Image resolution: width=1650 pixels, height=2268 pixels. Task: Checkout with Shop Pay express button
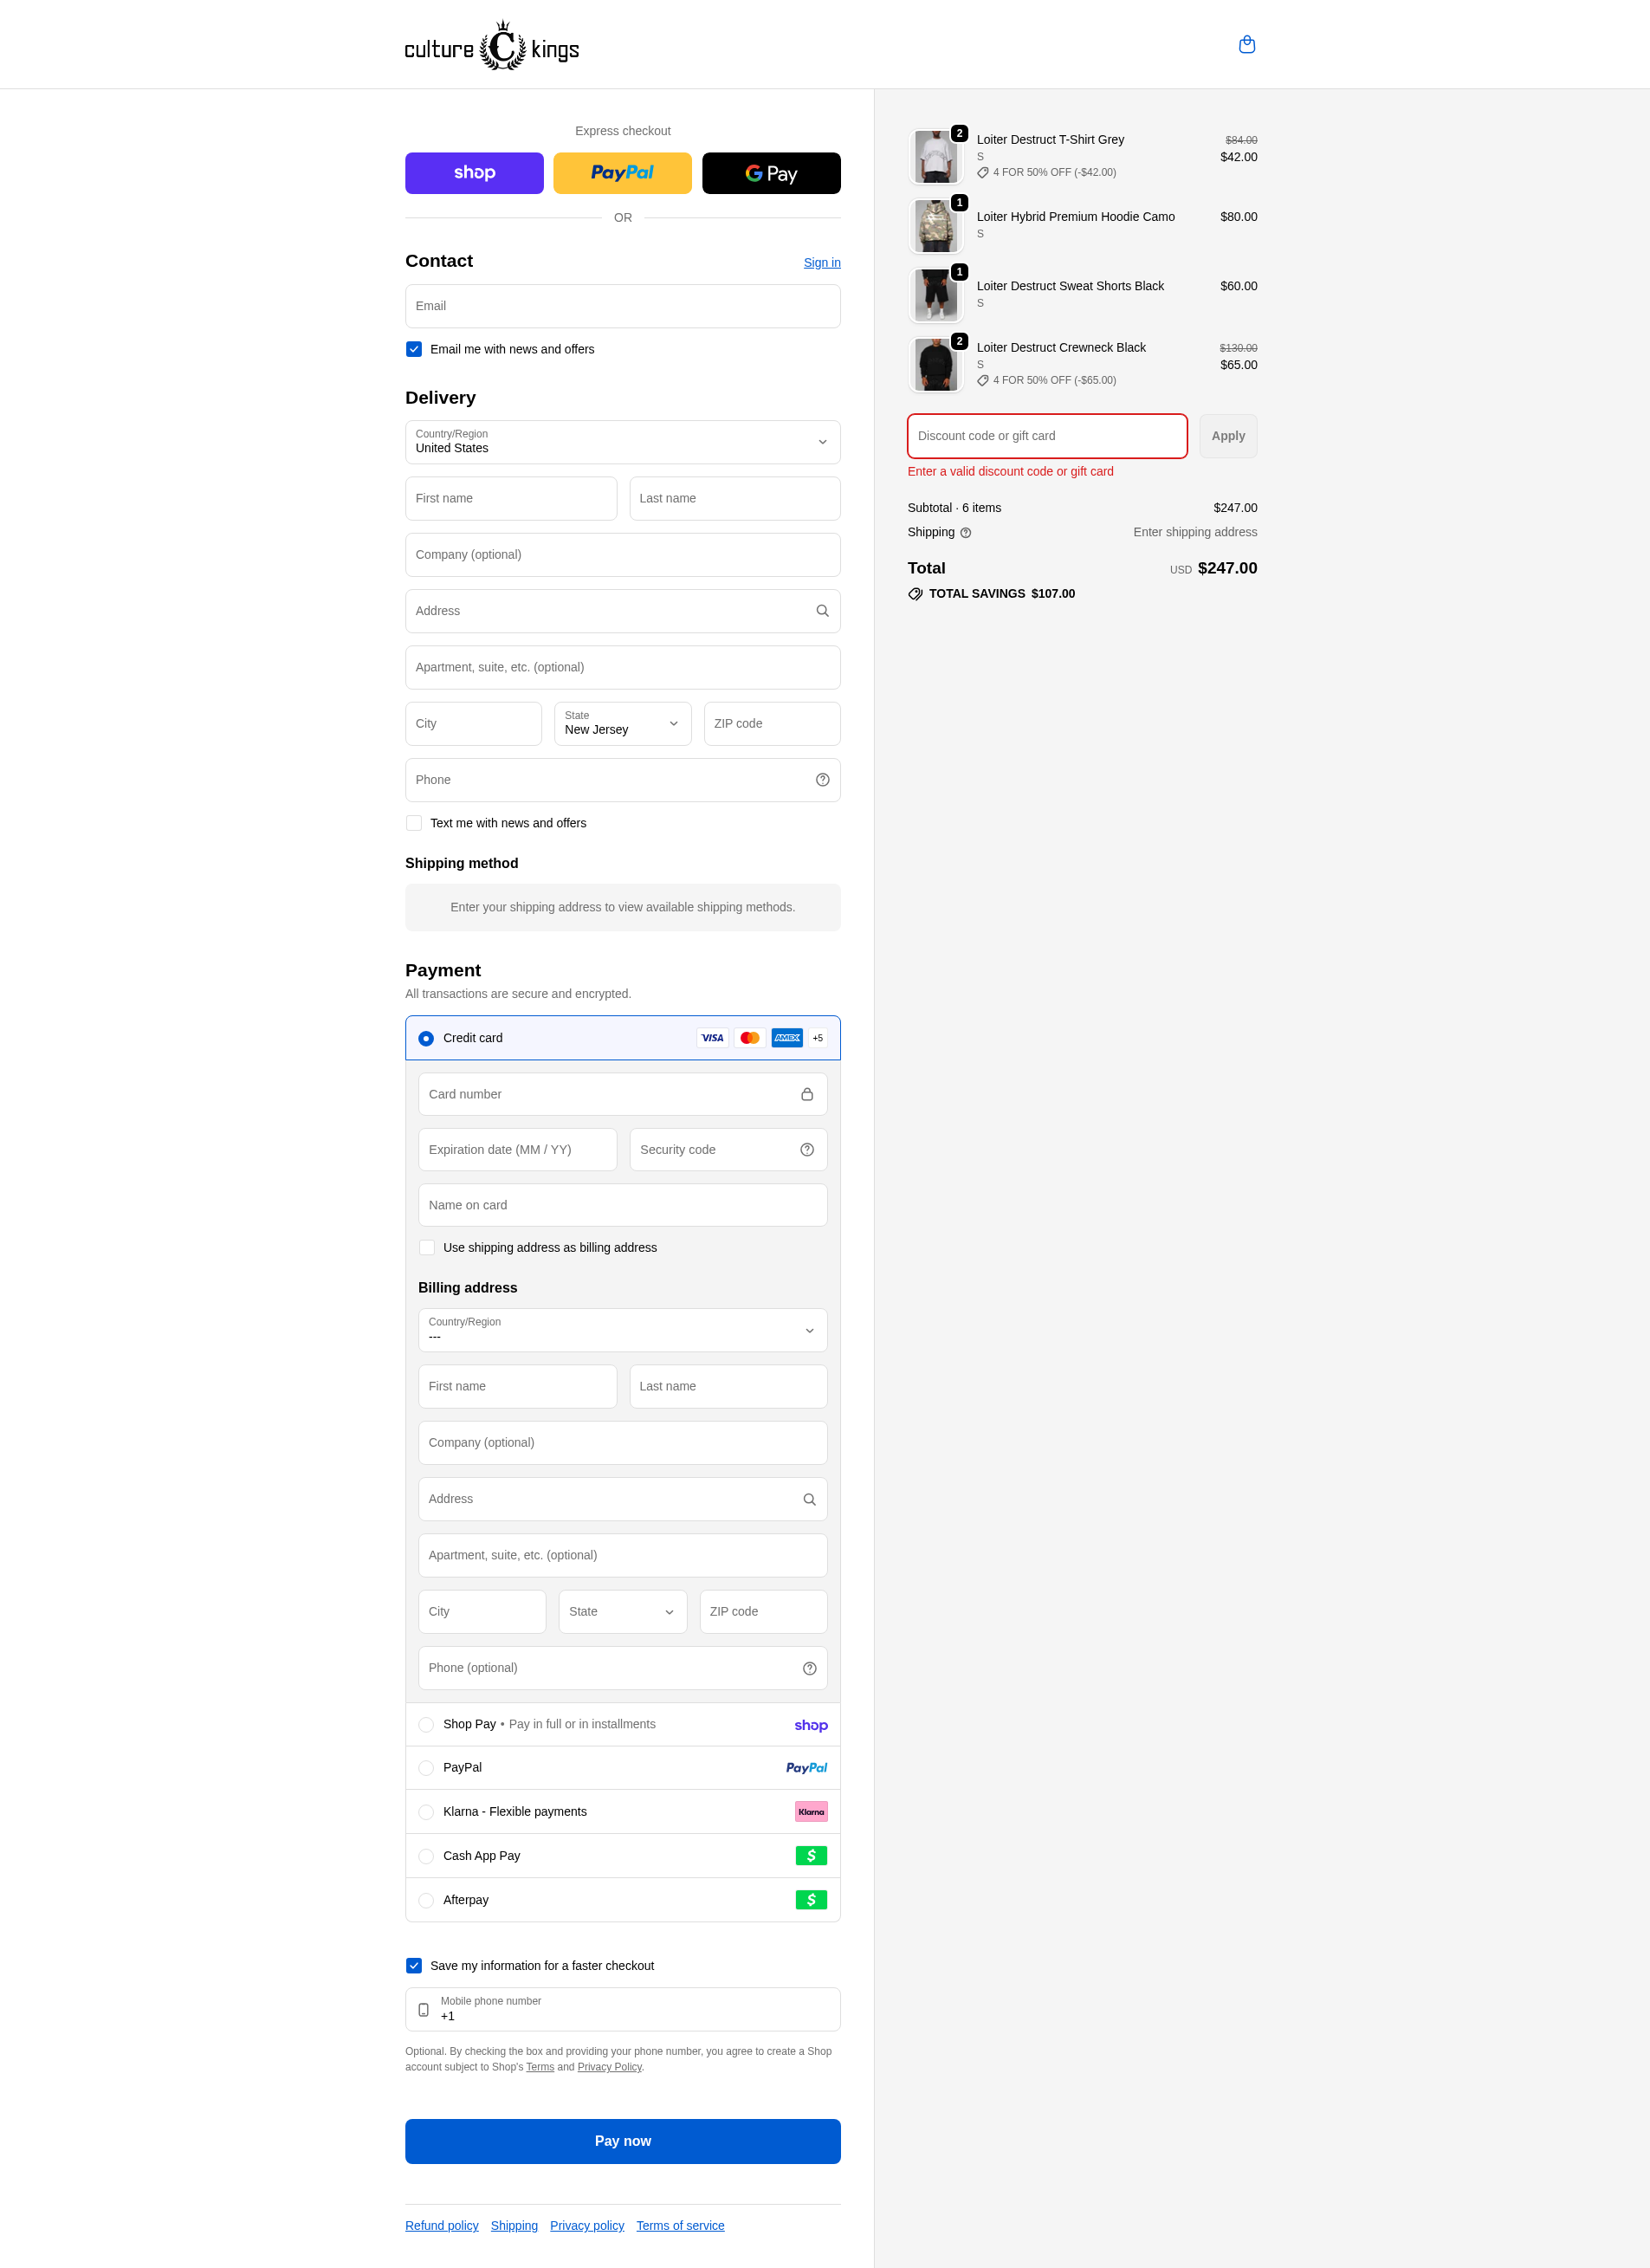[x=474, y=172]
